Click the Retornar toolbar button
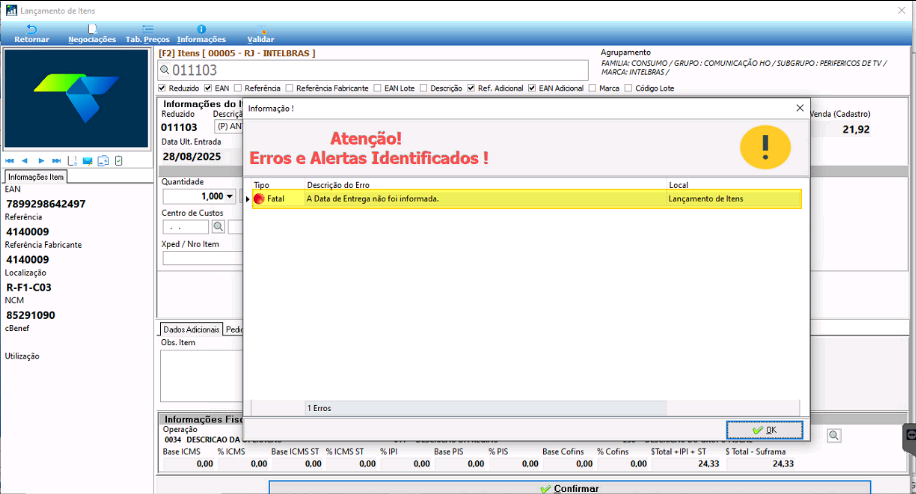The width and height of the screenshot is (916, 494). point(32,34)
